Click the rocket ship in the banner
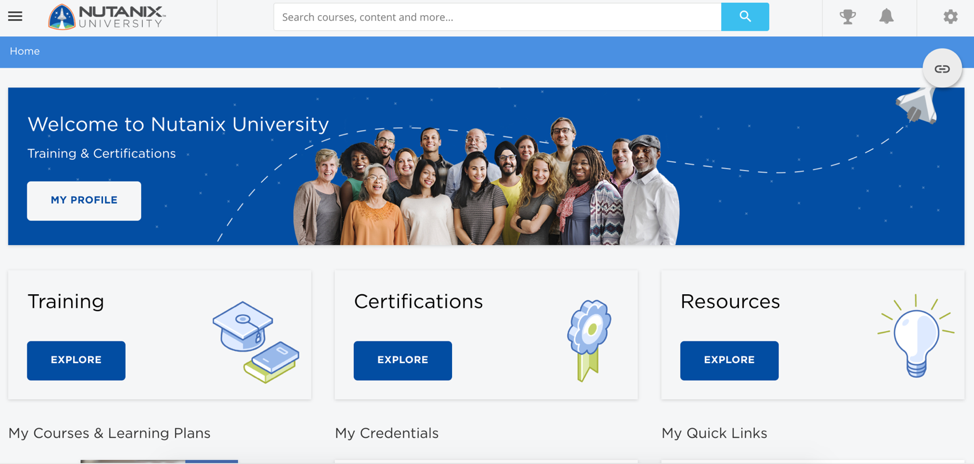This screenshot has height=464, width=974. (916, 104)
